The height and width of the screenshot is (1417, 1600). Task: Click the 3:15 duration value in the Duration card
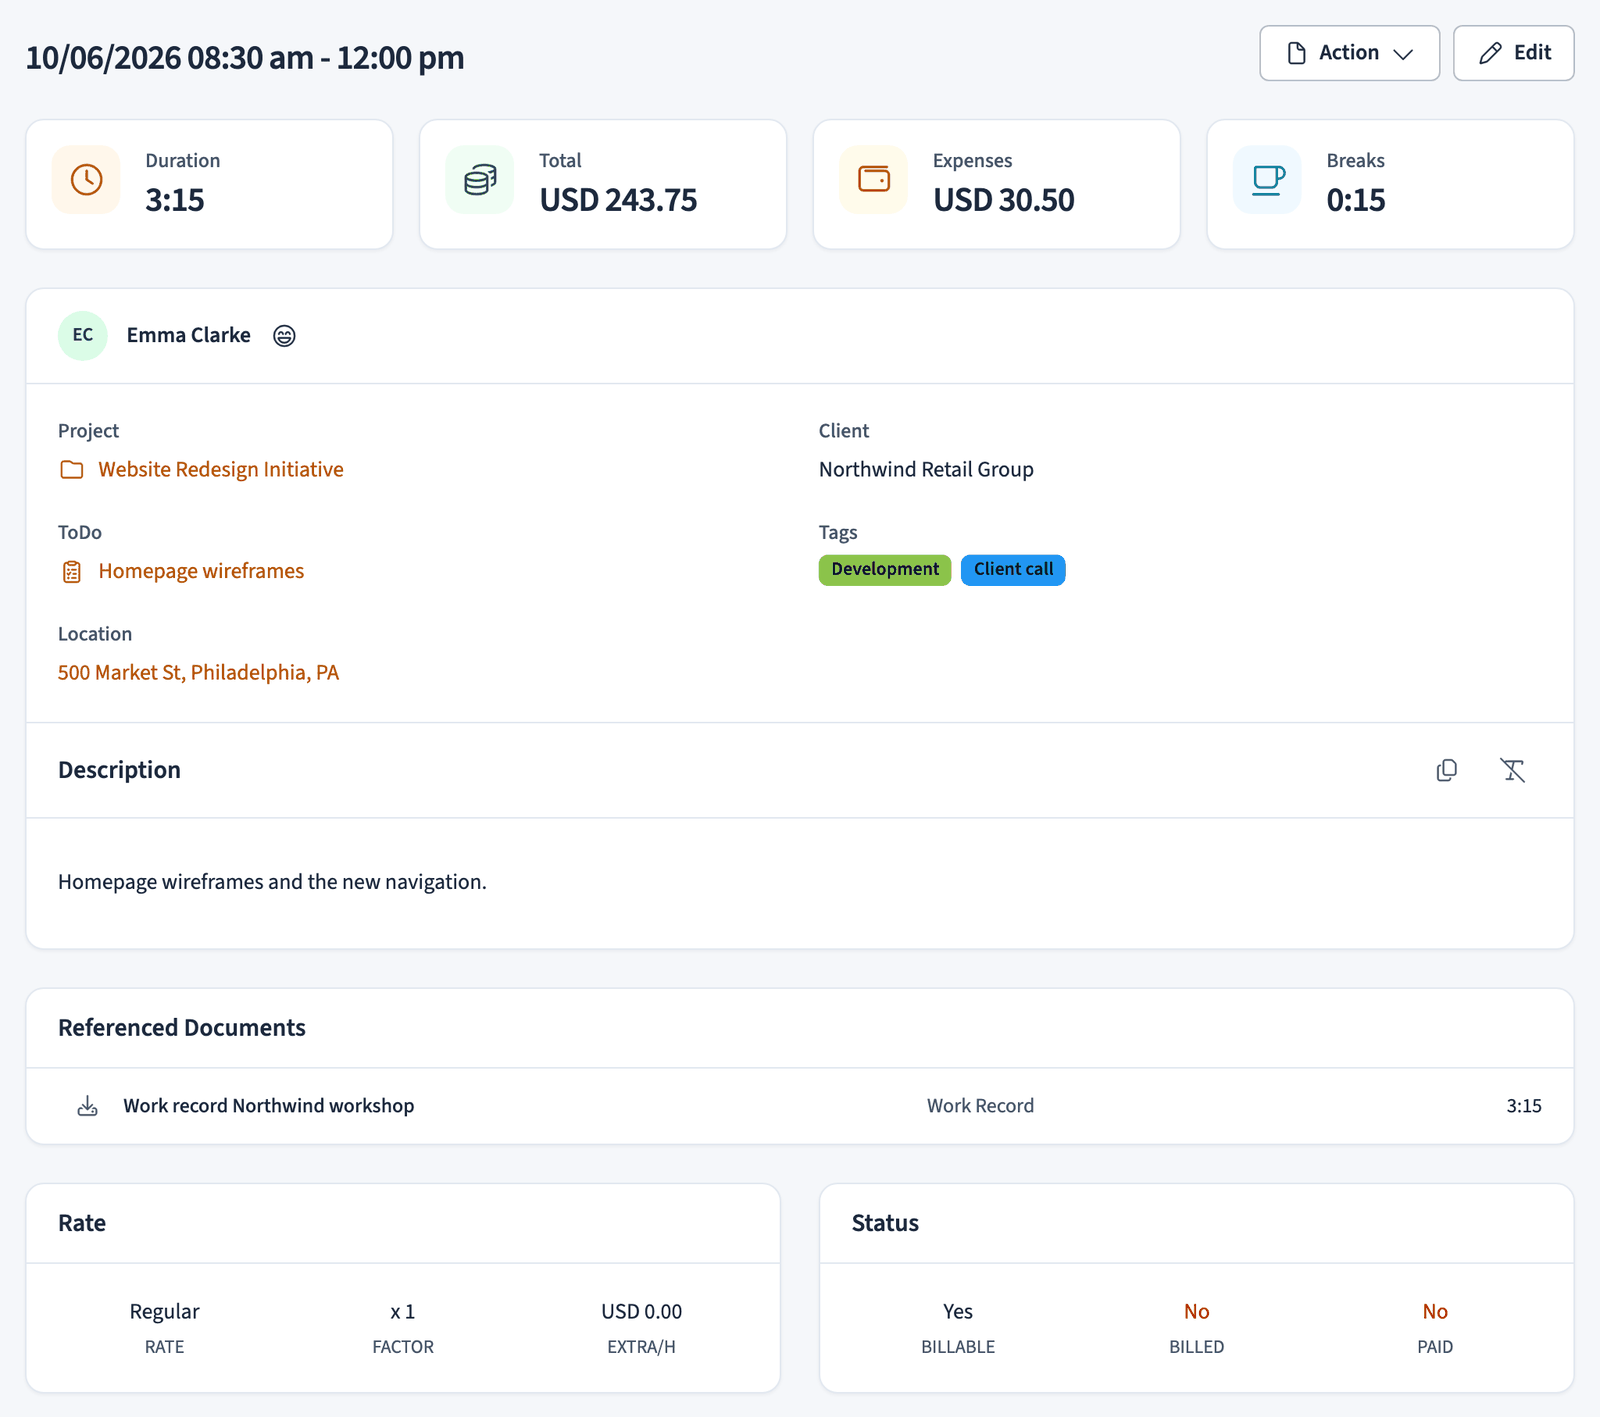[175, 200]
